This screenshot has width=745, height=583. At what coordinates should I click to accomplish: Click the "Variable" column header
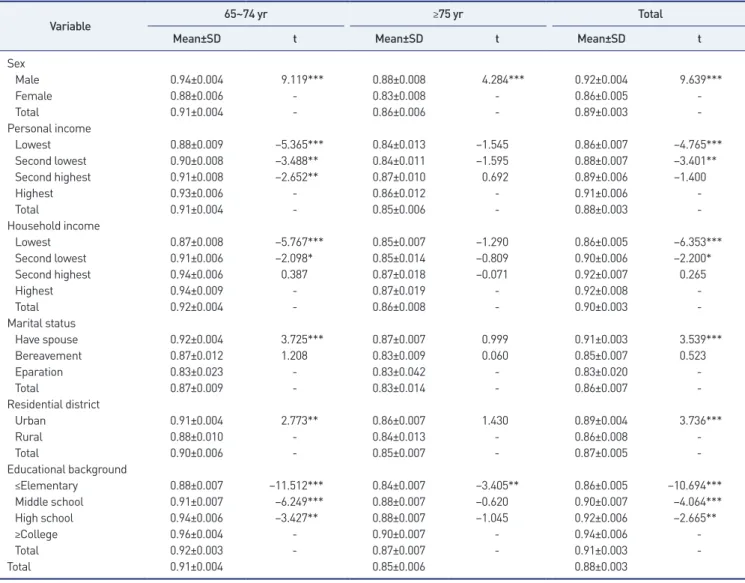click(x=70, y=26)
